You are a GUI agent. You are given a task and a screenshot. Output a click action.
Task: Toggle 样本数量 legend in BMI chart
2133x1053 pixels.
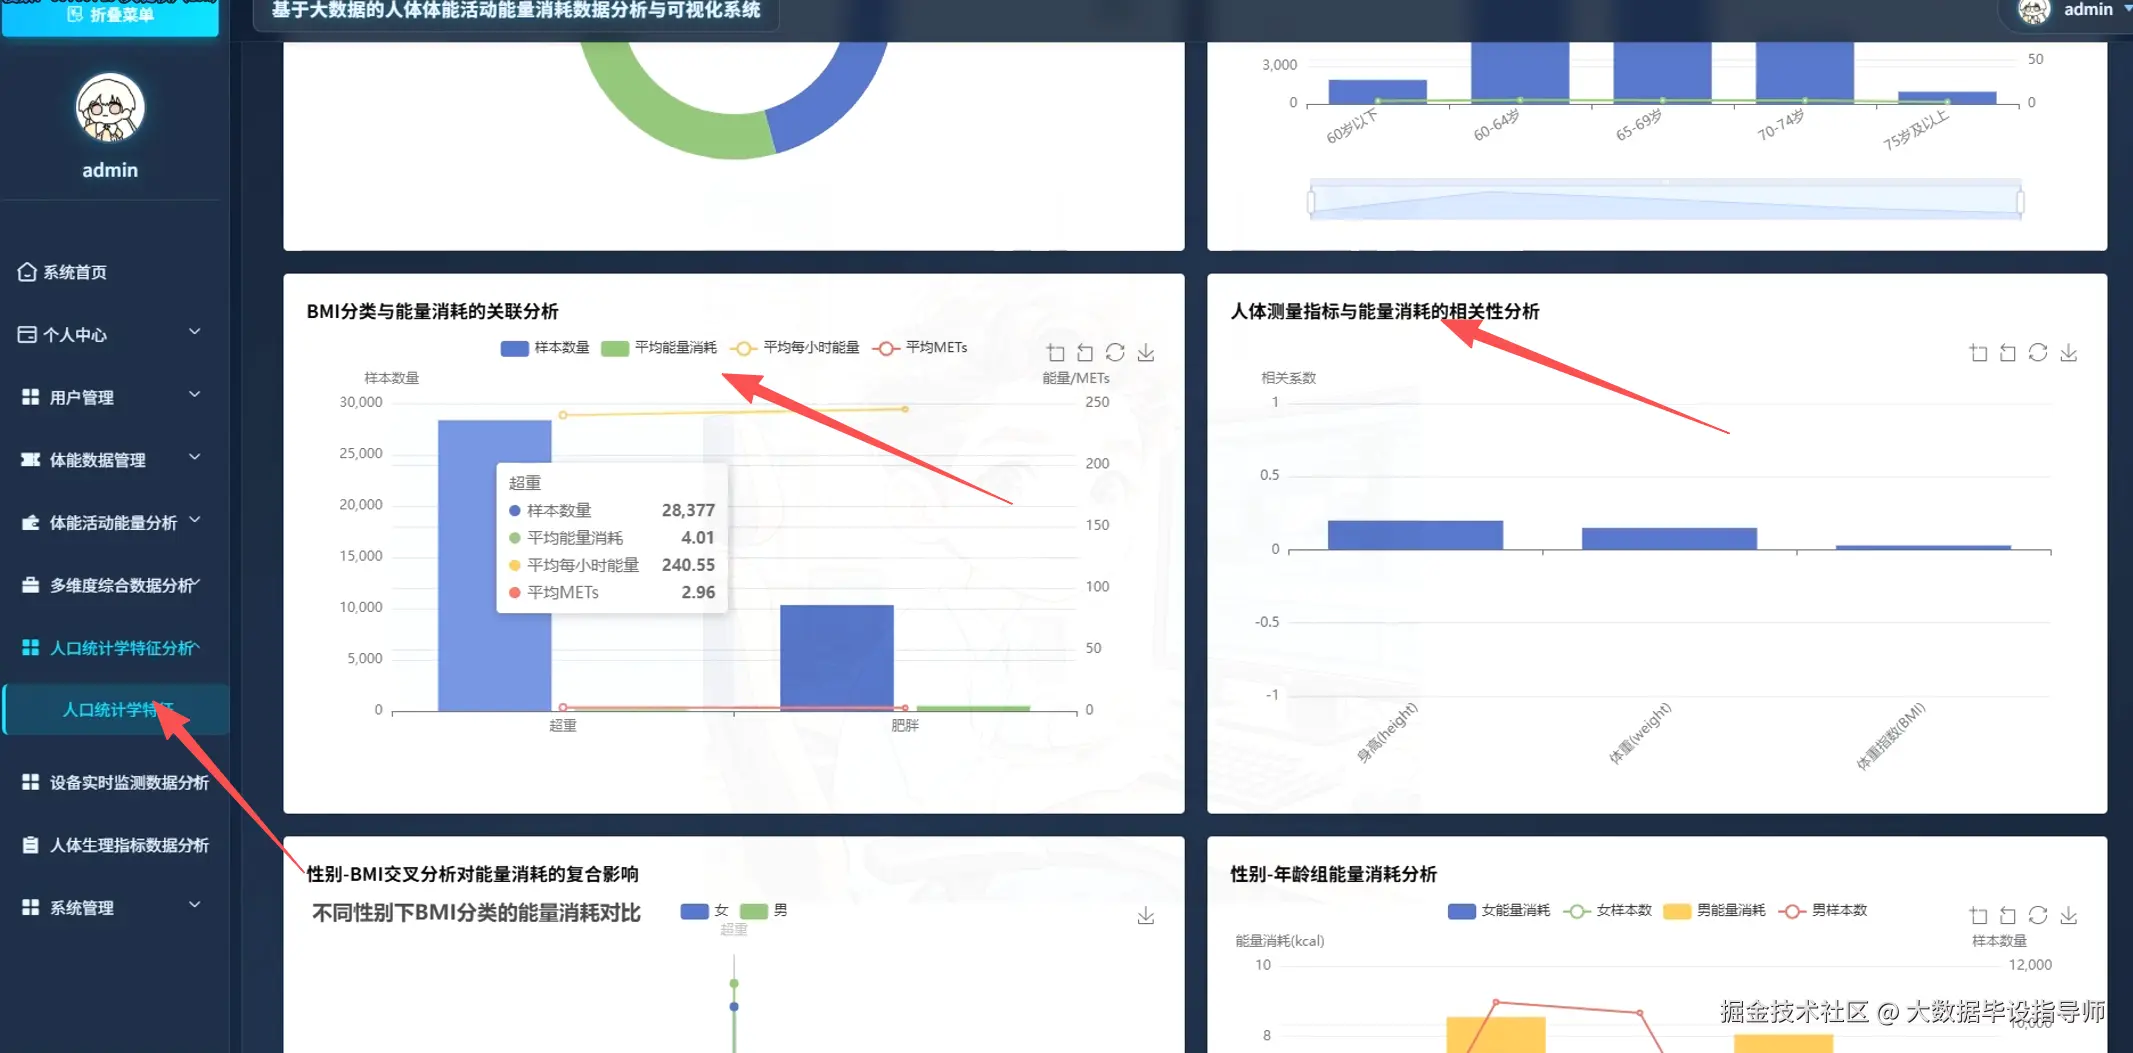pos(545,348)
